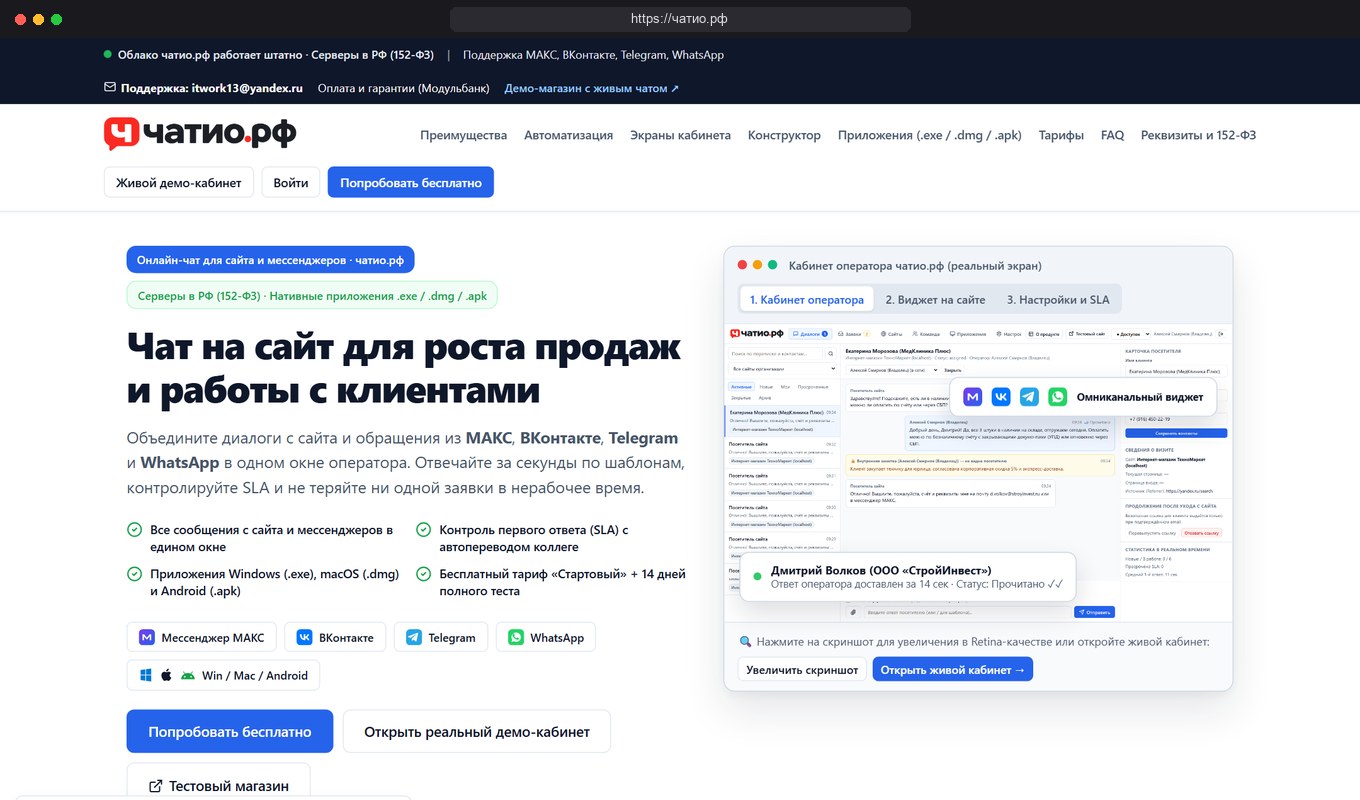
Task: Click Открыть живой кабинет → button
Action: tap(953, 670)
